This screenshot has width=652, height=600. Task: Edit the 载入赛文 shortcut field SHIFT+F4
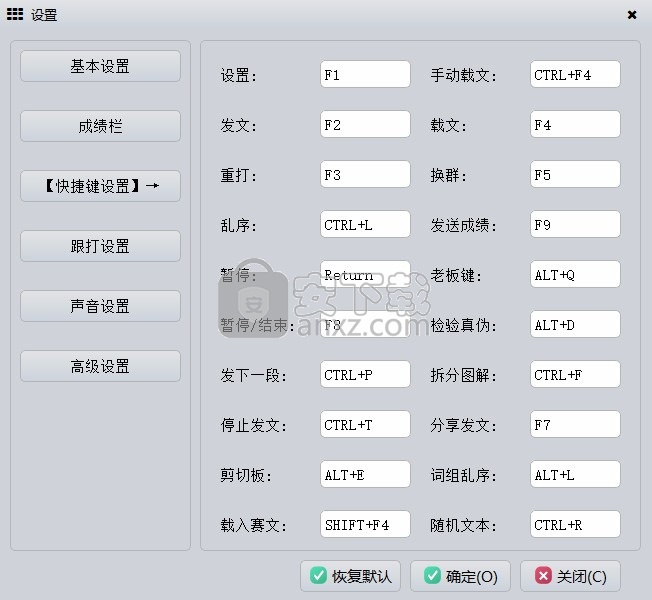[x=365, y=524]
